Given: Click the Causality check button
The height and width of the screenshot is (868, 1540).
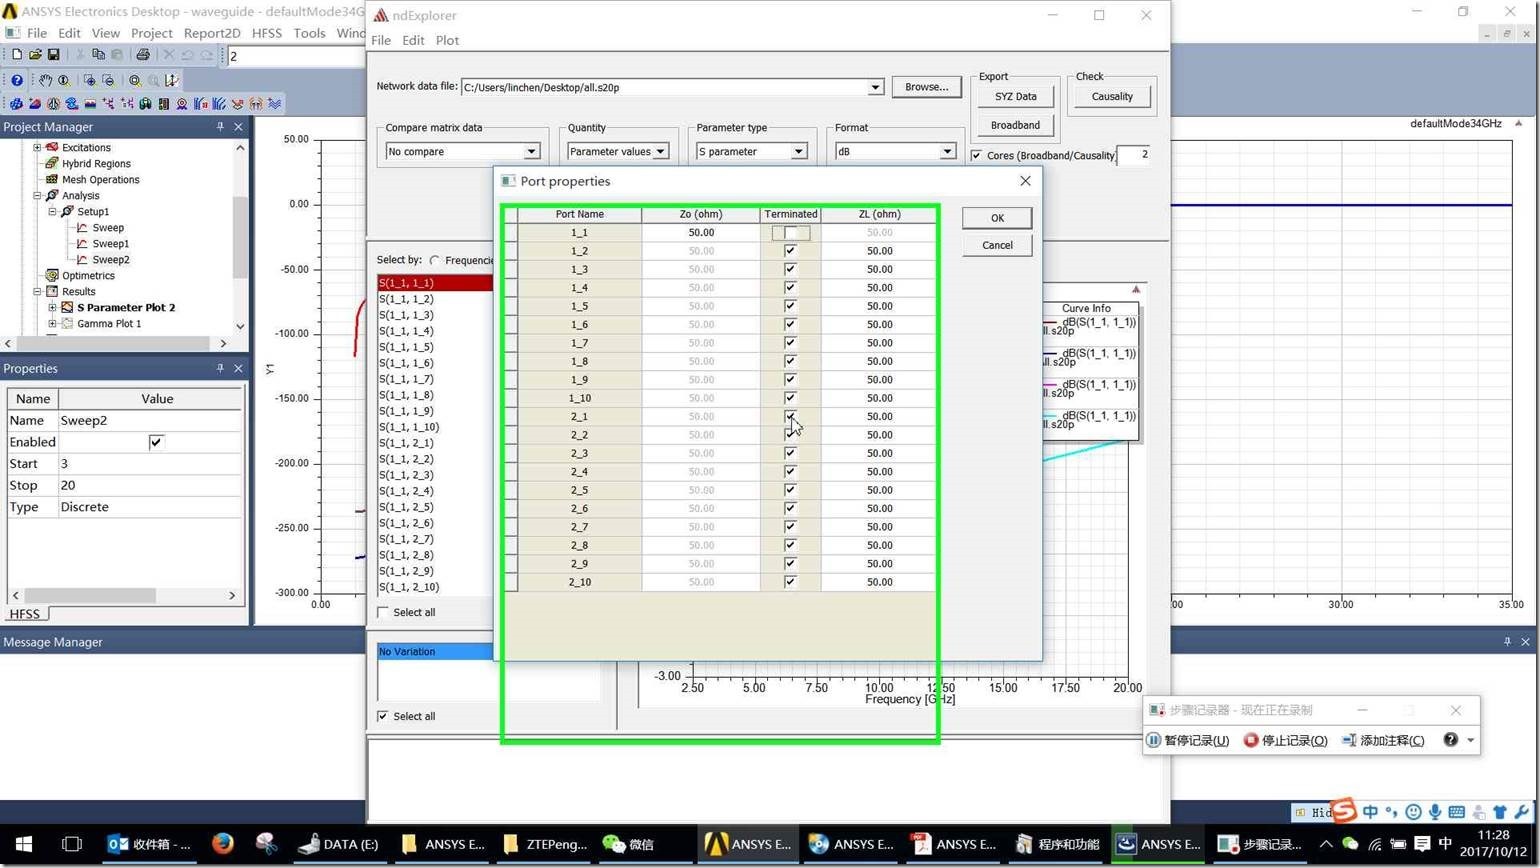Looking at the screenshot, I should tap(1112, 96).
